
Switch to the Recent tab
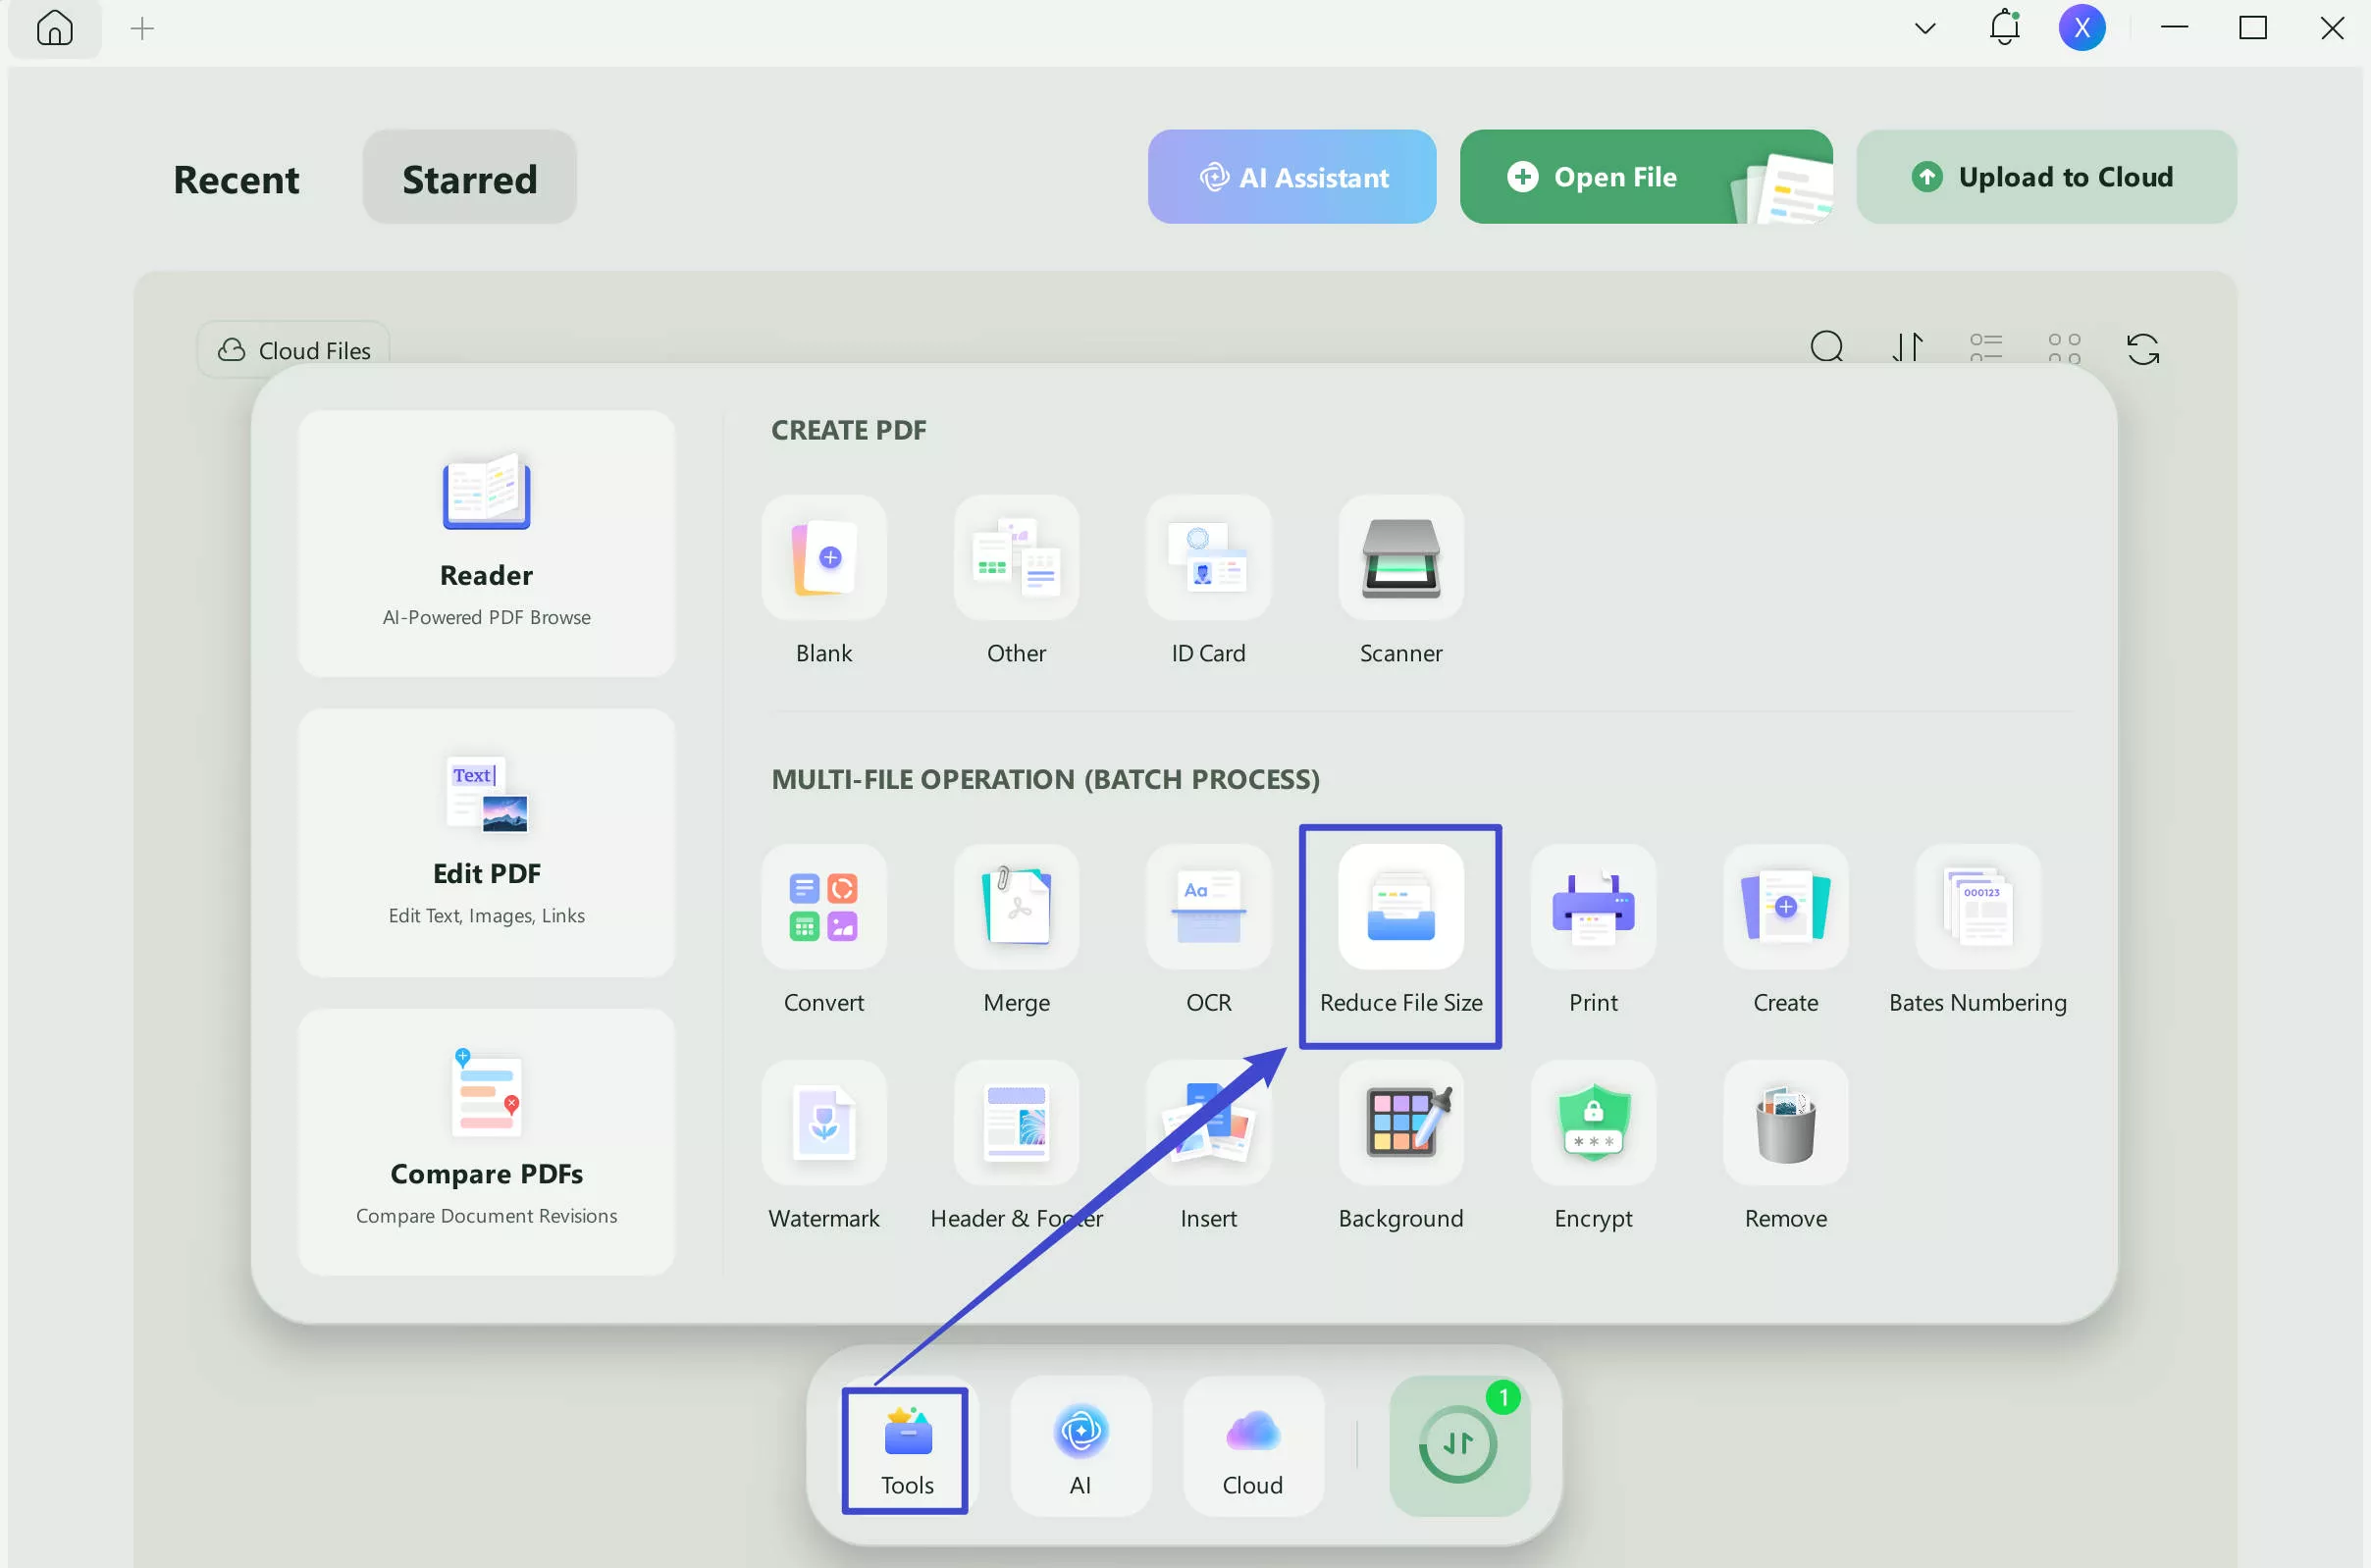[x=236, y=178]
